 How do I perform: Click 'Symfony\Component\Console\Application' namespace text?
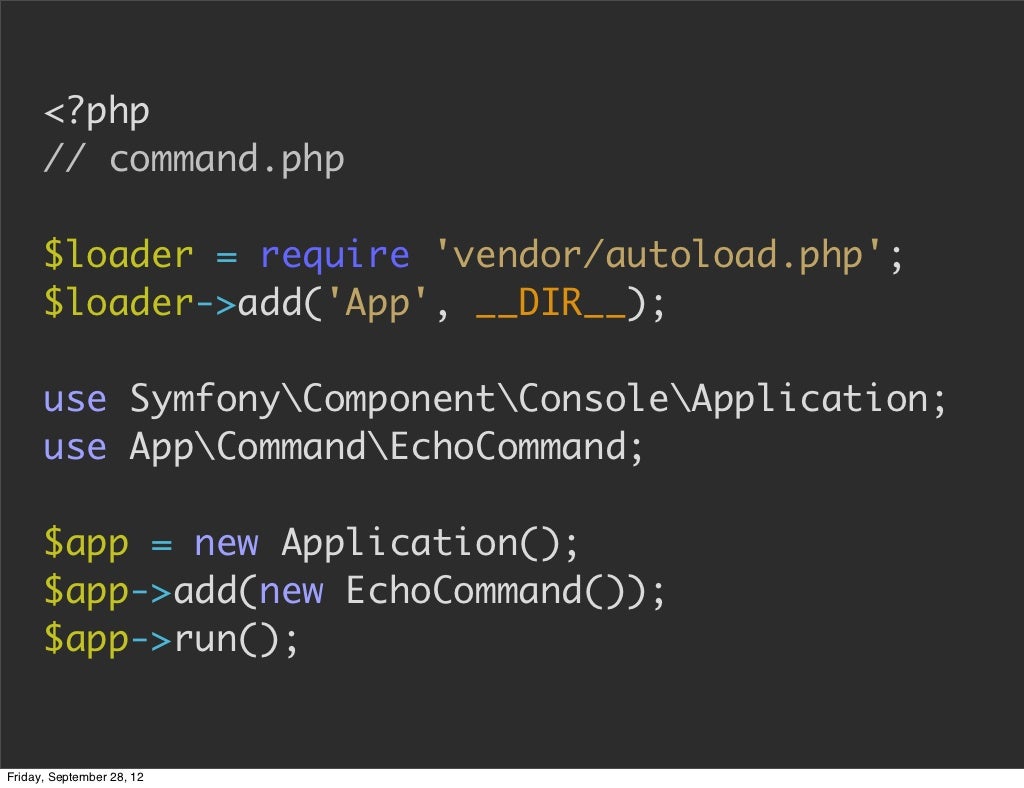pyautogui.click(x=529, y=400)
